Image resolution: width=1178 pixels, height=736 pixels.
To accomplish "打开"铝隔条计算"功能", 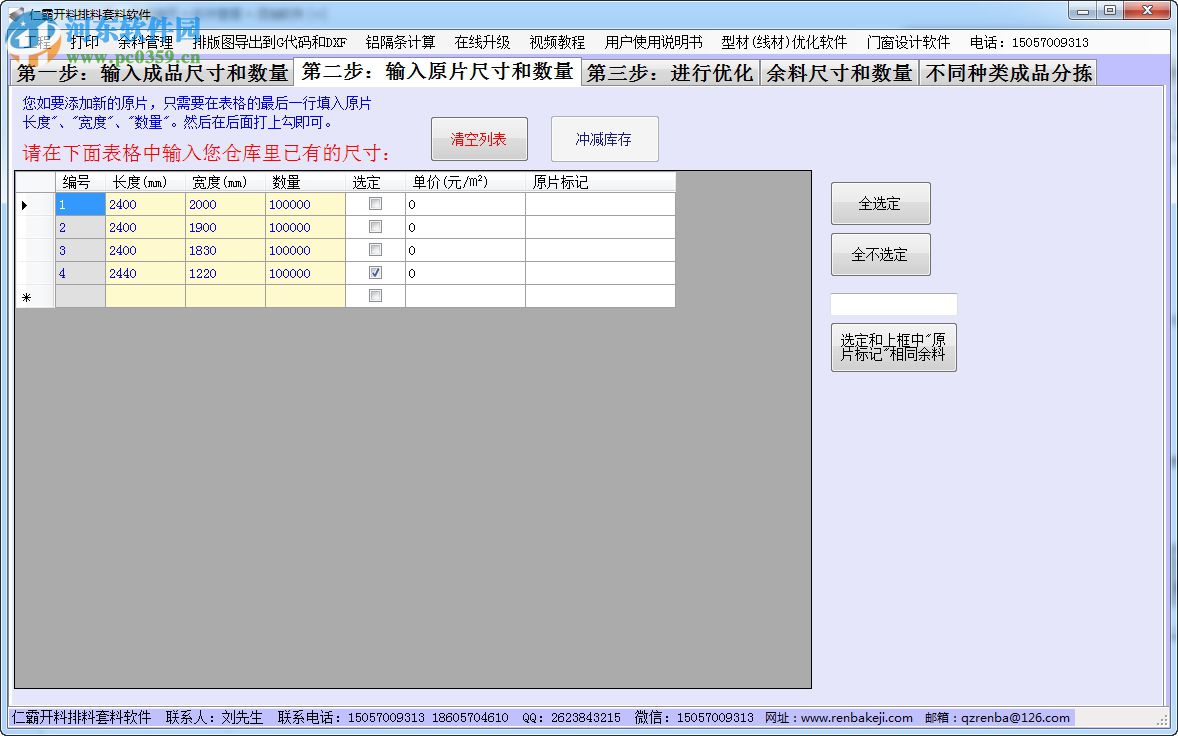I will (402, 43).
